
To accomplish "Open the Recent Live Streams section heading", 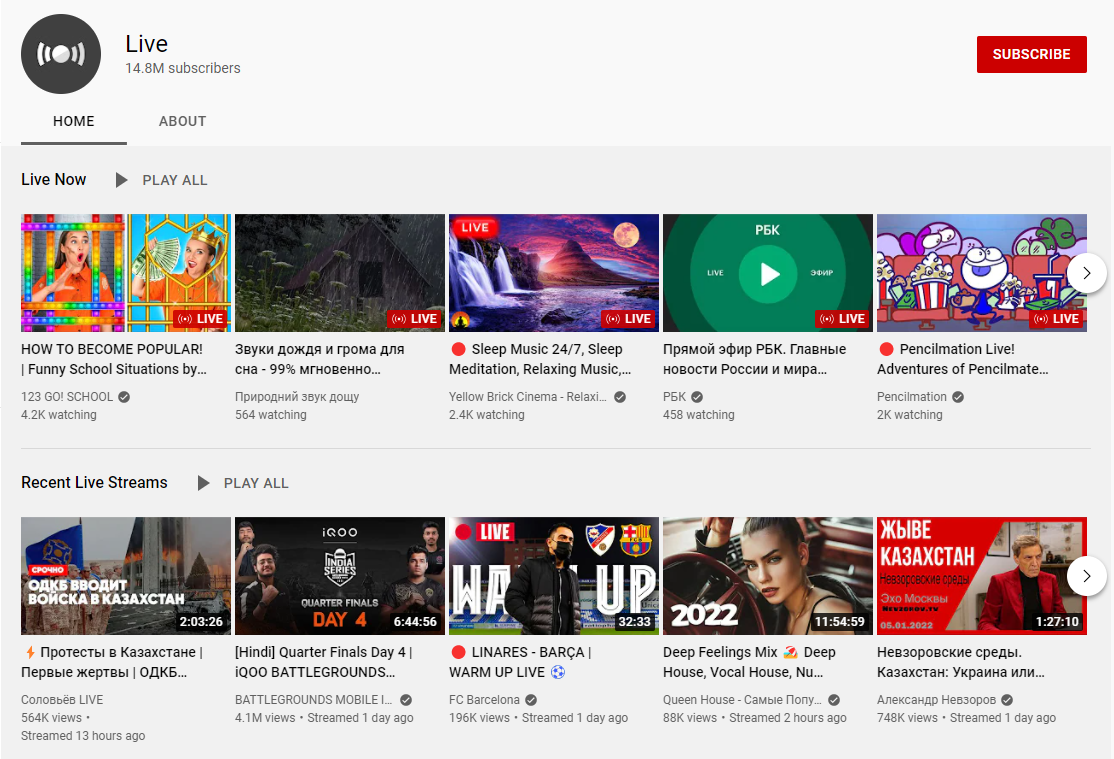I will pos(94,483).
